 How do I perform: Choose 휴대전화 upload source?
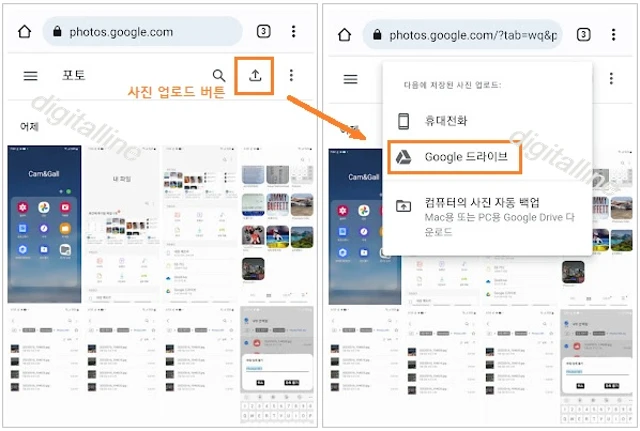pyautogui.click(x=488, y=121)
